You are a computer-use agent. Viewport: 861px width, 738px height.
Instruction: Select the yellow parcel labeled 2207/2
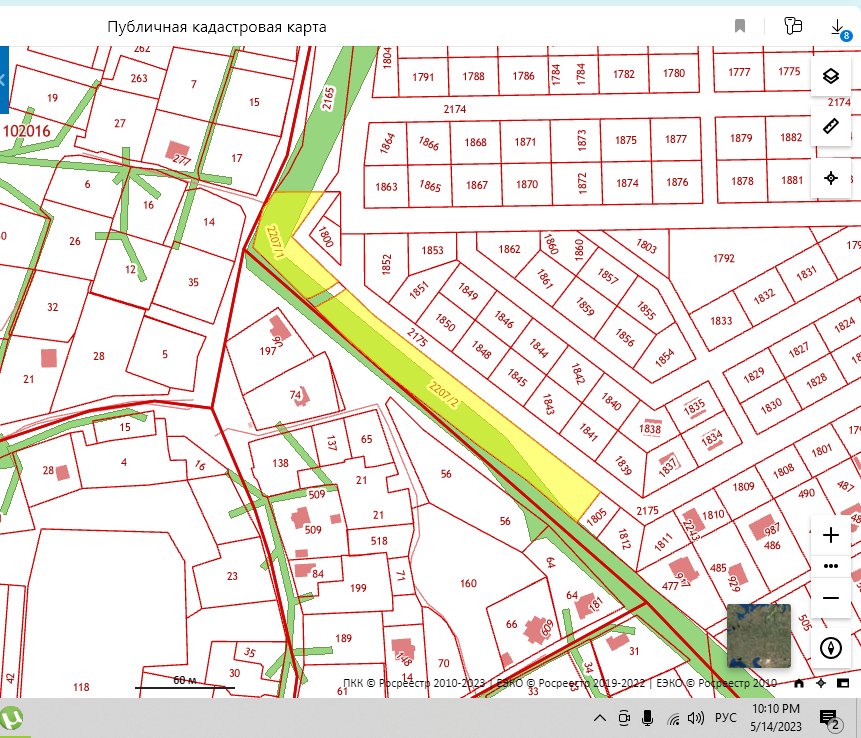443,395
